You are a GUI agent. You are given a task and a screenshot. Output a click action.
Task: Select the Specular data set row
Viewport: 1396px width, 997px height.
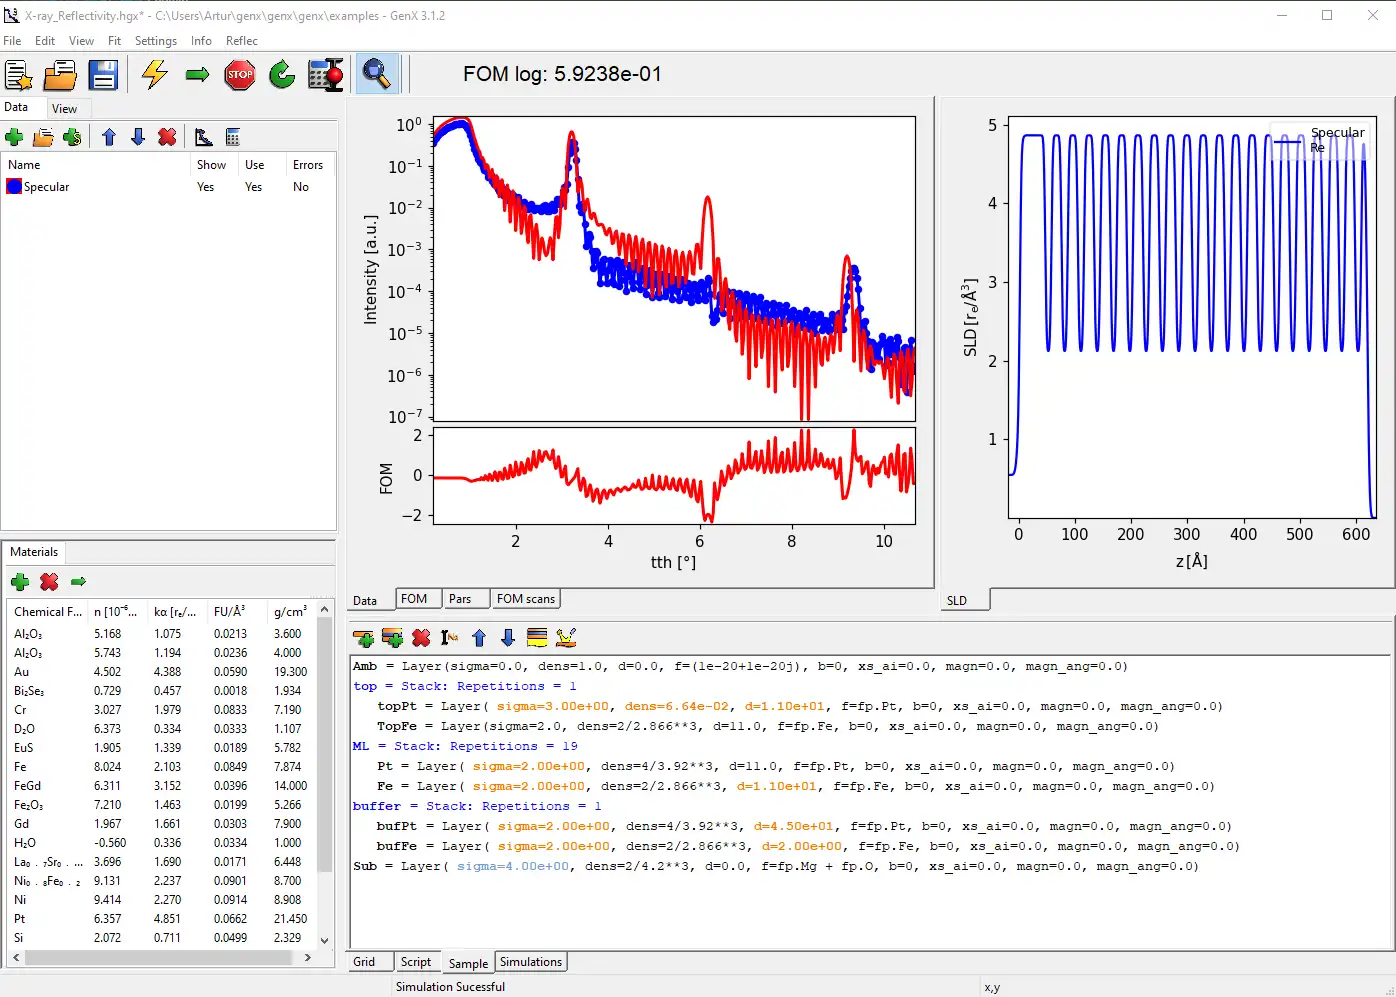(47, 187)
